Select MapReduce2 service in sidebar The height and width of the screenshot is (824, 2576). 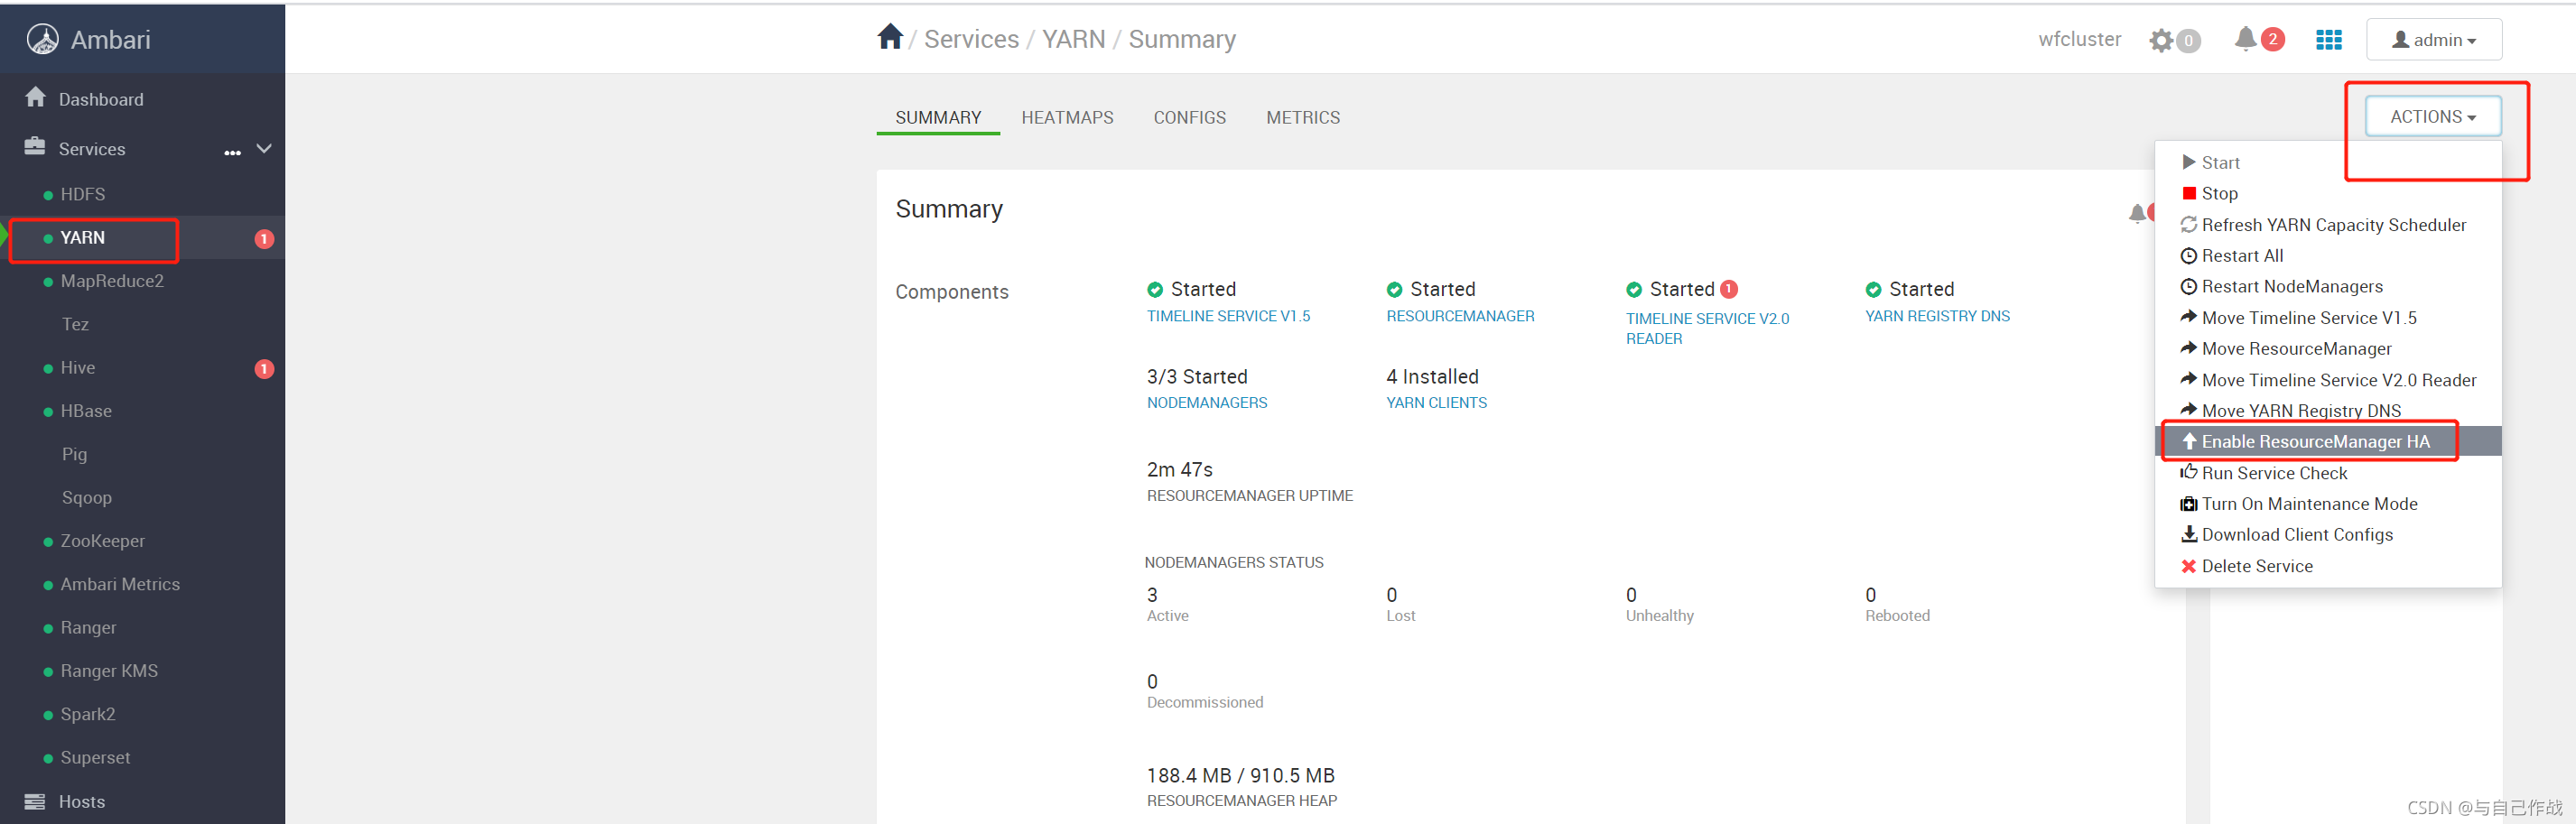112,281
